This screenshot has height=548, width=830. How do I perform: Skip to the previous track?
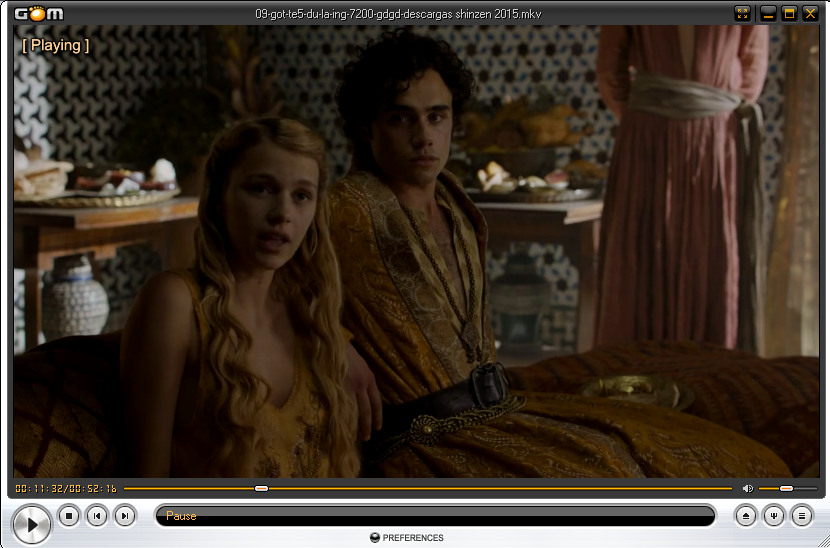pyautogui.click(x=97, y=516)
